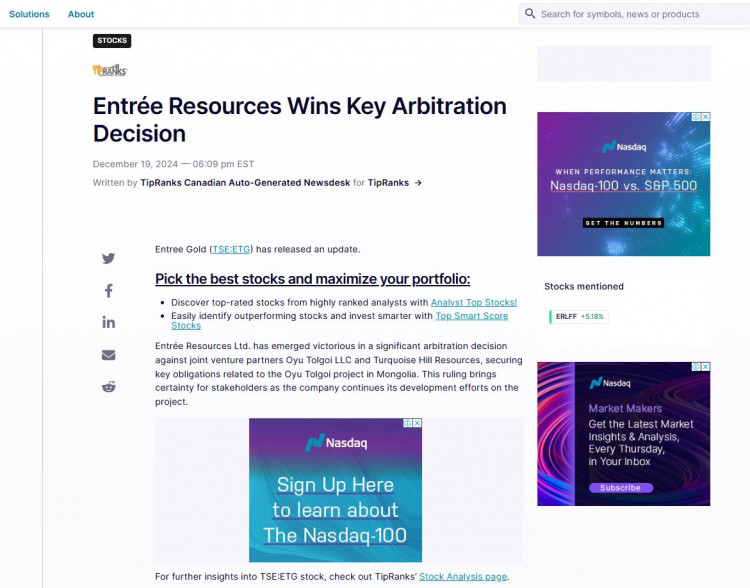Open the About menu
This screenshot has height=588, width=750.
(x=81, y=14)
